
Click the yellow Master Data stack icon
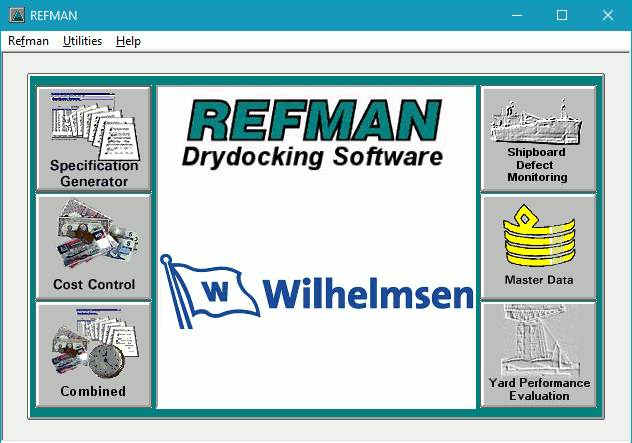coord(537,236)
